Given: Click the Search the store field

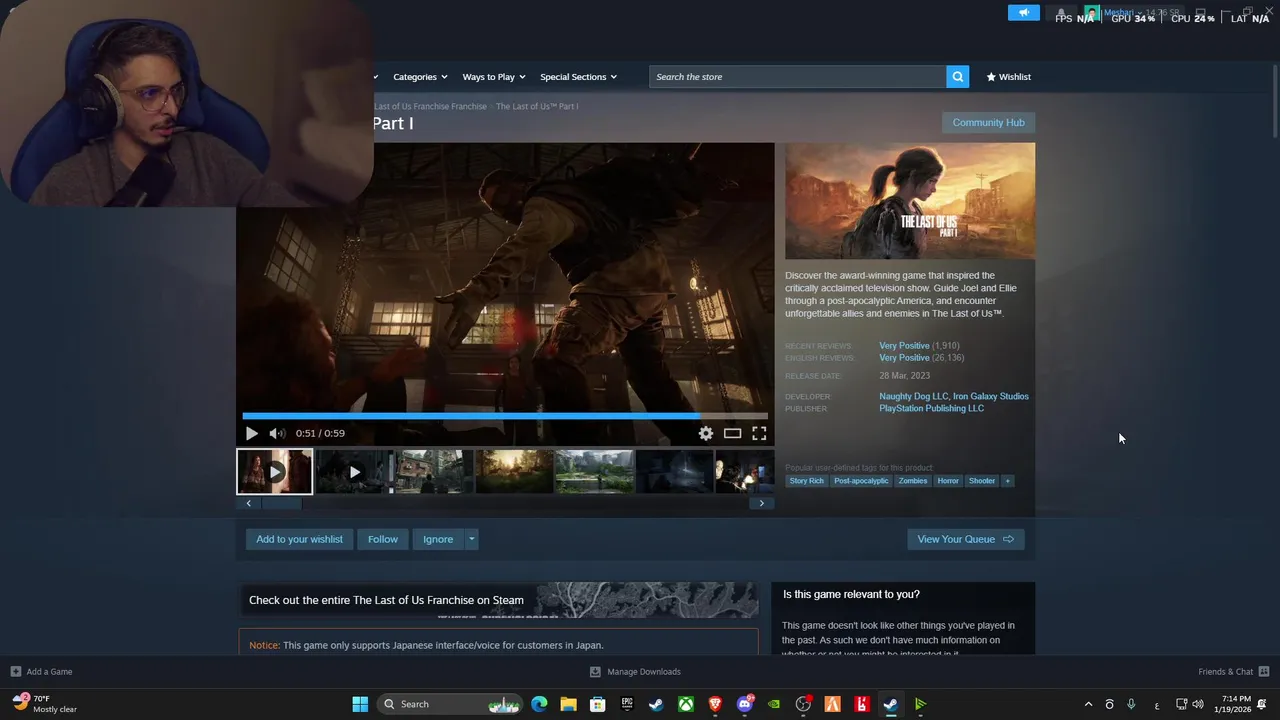Looking at the screenshot, I should [798, 77].
